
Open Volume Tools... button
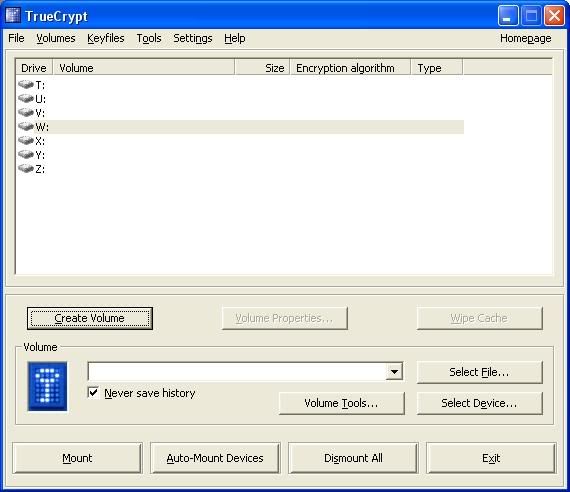341,403
